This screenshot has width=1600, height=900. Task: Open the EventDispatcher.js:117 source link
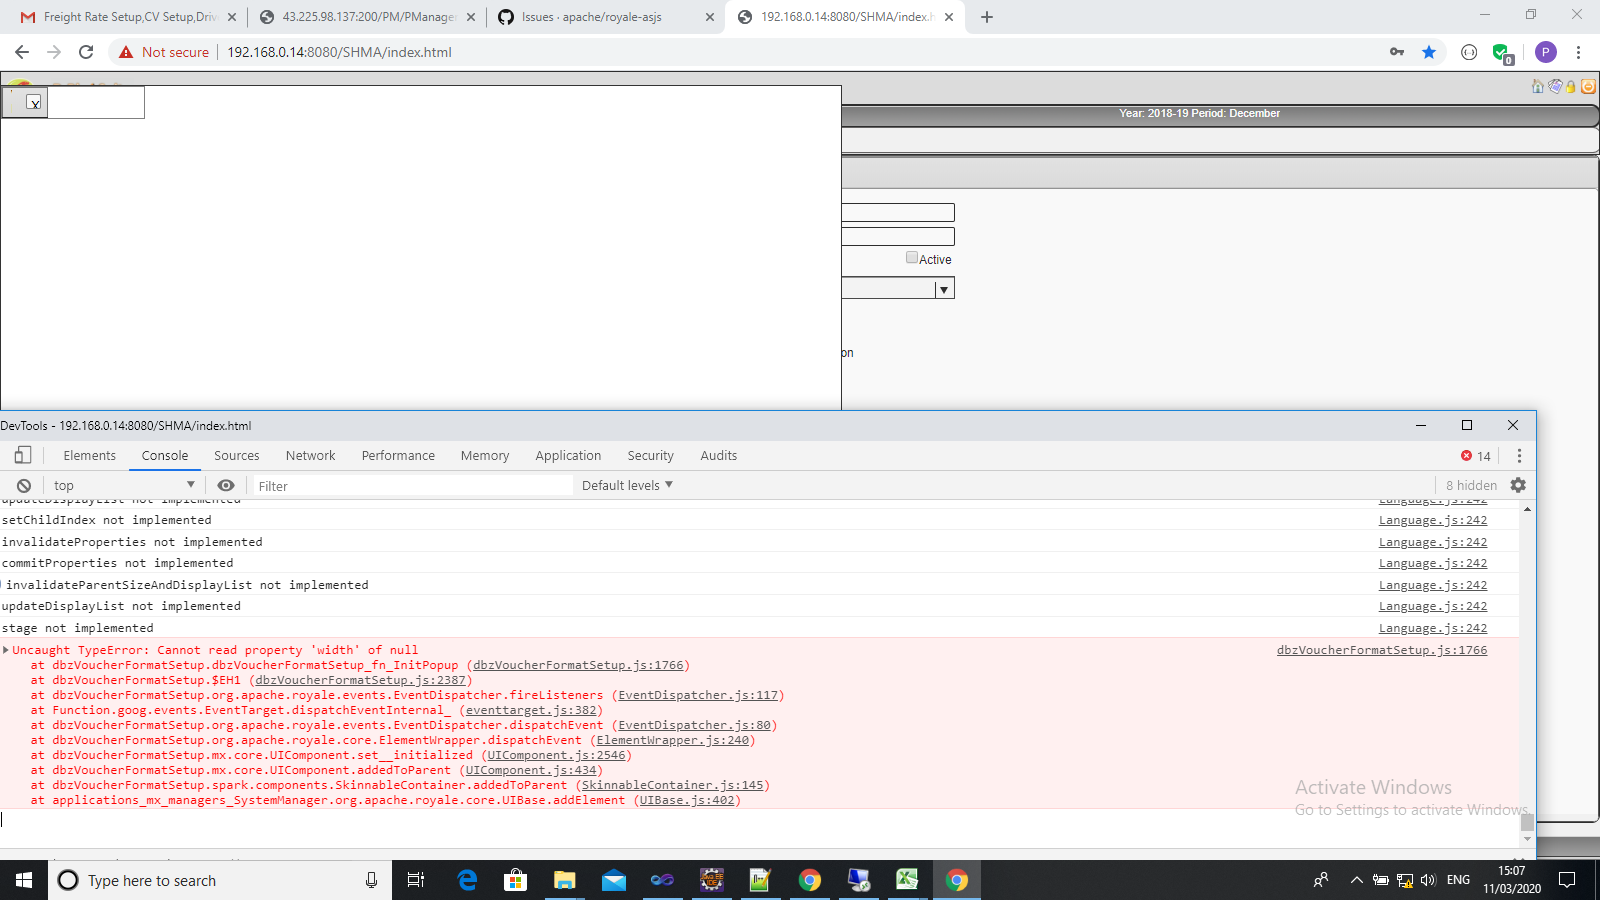pos(698,695)
